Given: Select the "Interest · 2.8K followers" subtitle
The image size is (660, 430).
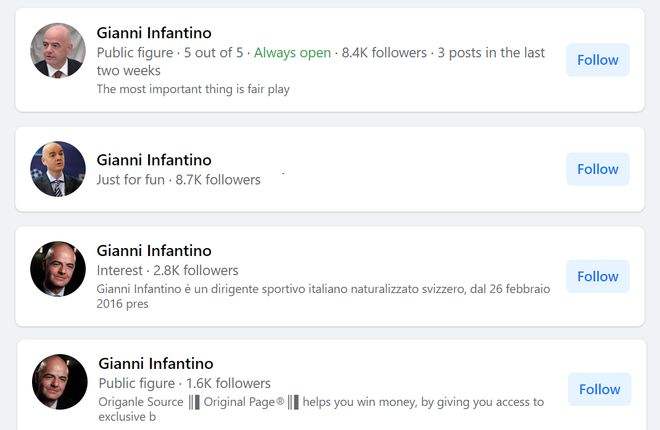Looking at the screenshot, I should (x=168, y=270).
